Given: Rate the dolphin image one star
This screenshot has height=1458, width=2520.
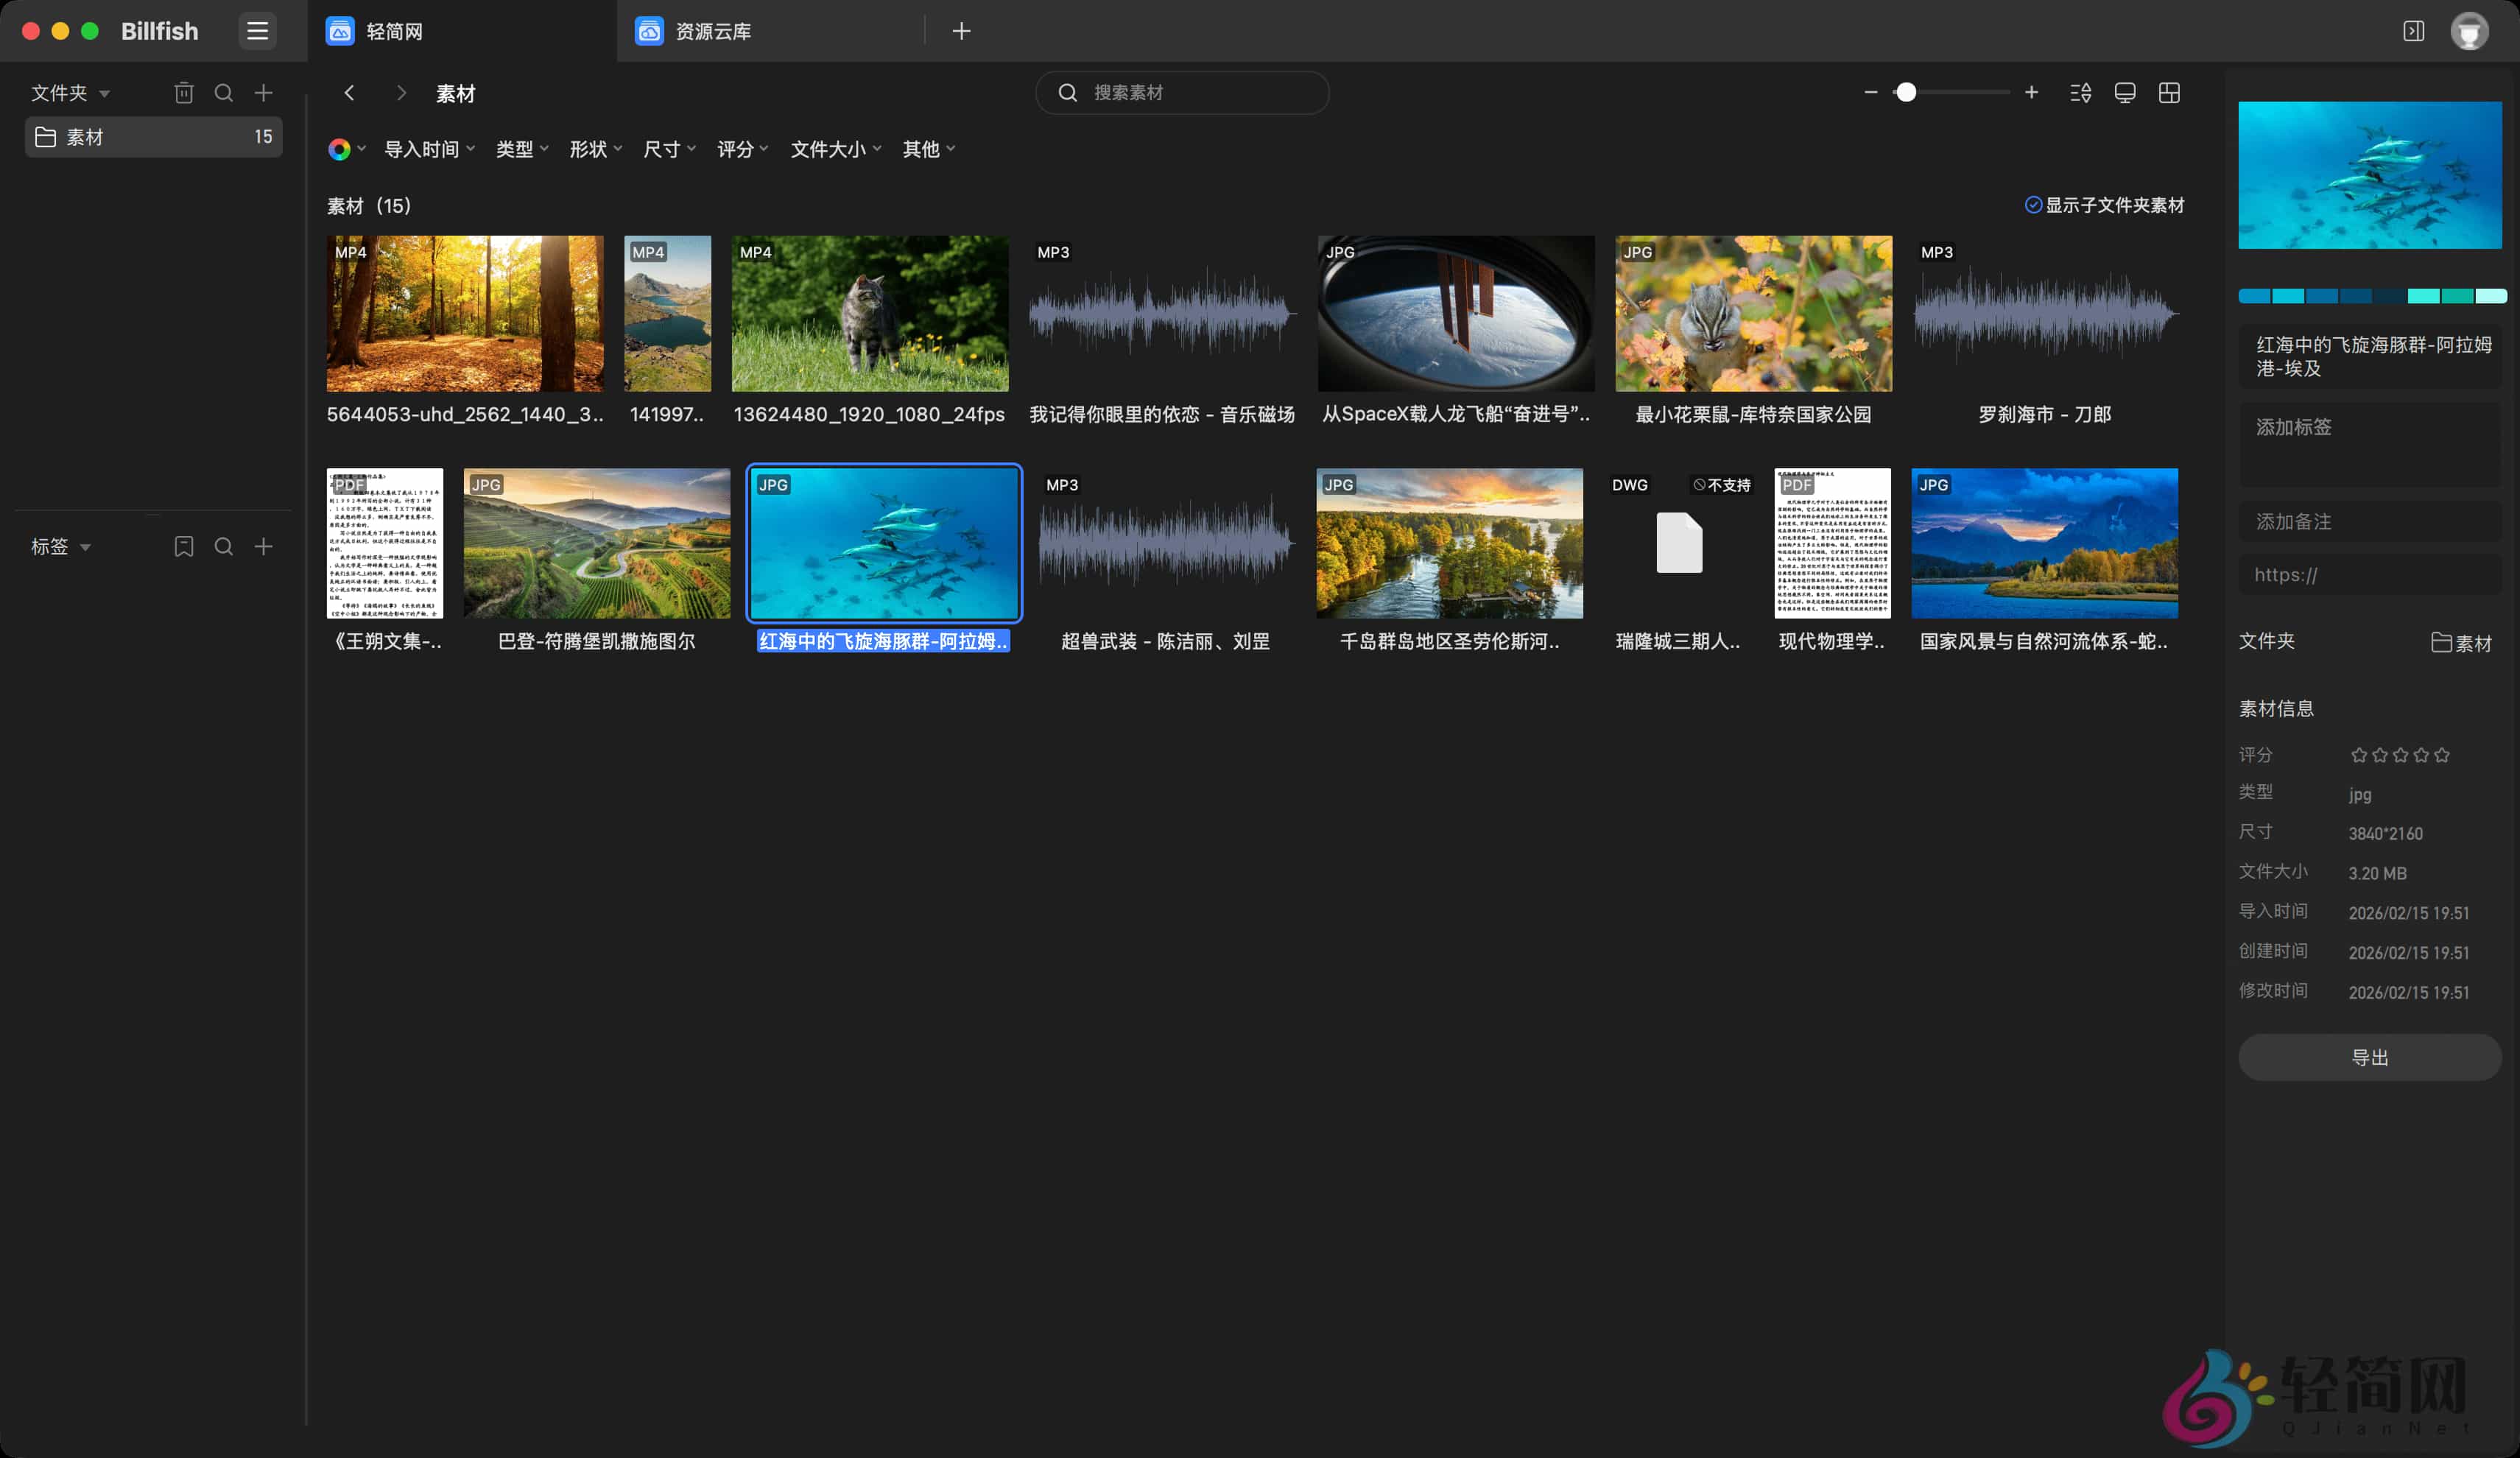Looking at the screenshot, I should click(2358, 755).
